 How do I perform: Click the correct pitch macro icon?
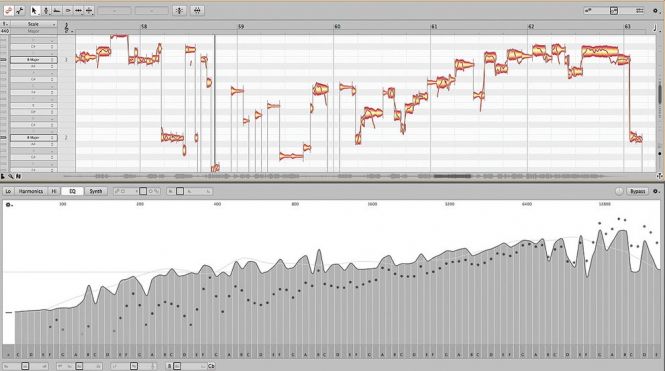(x=179, y=11)
